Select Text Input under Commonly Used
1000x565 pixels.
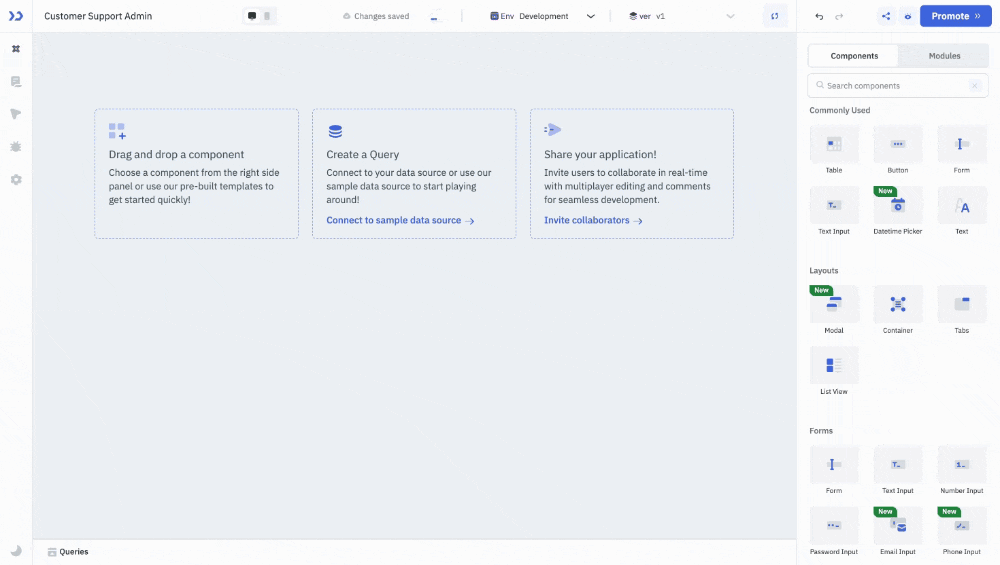click(834, 211)
